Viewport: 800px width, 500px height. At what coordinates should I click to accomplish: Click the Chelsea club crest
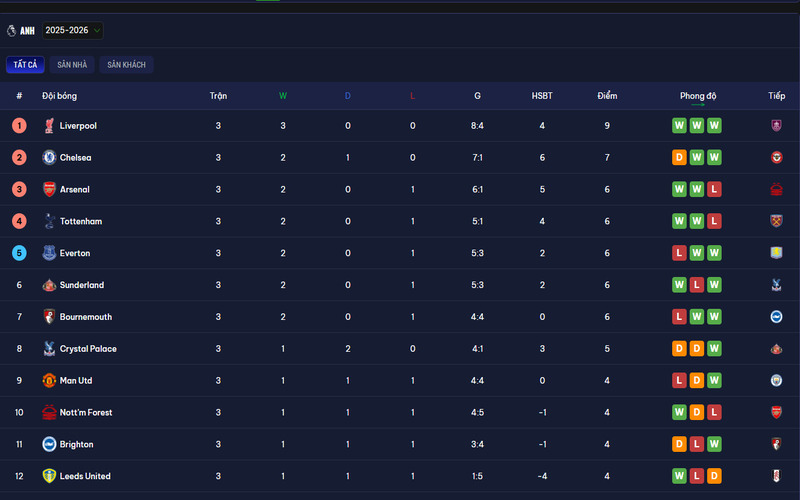pos(49,157)
